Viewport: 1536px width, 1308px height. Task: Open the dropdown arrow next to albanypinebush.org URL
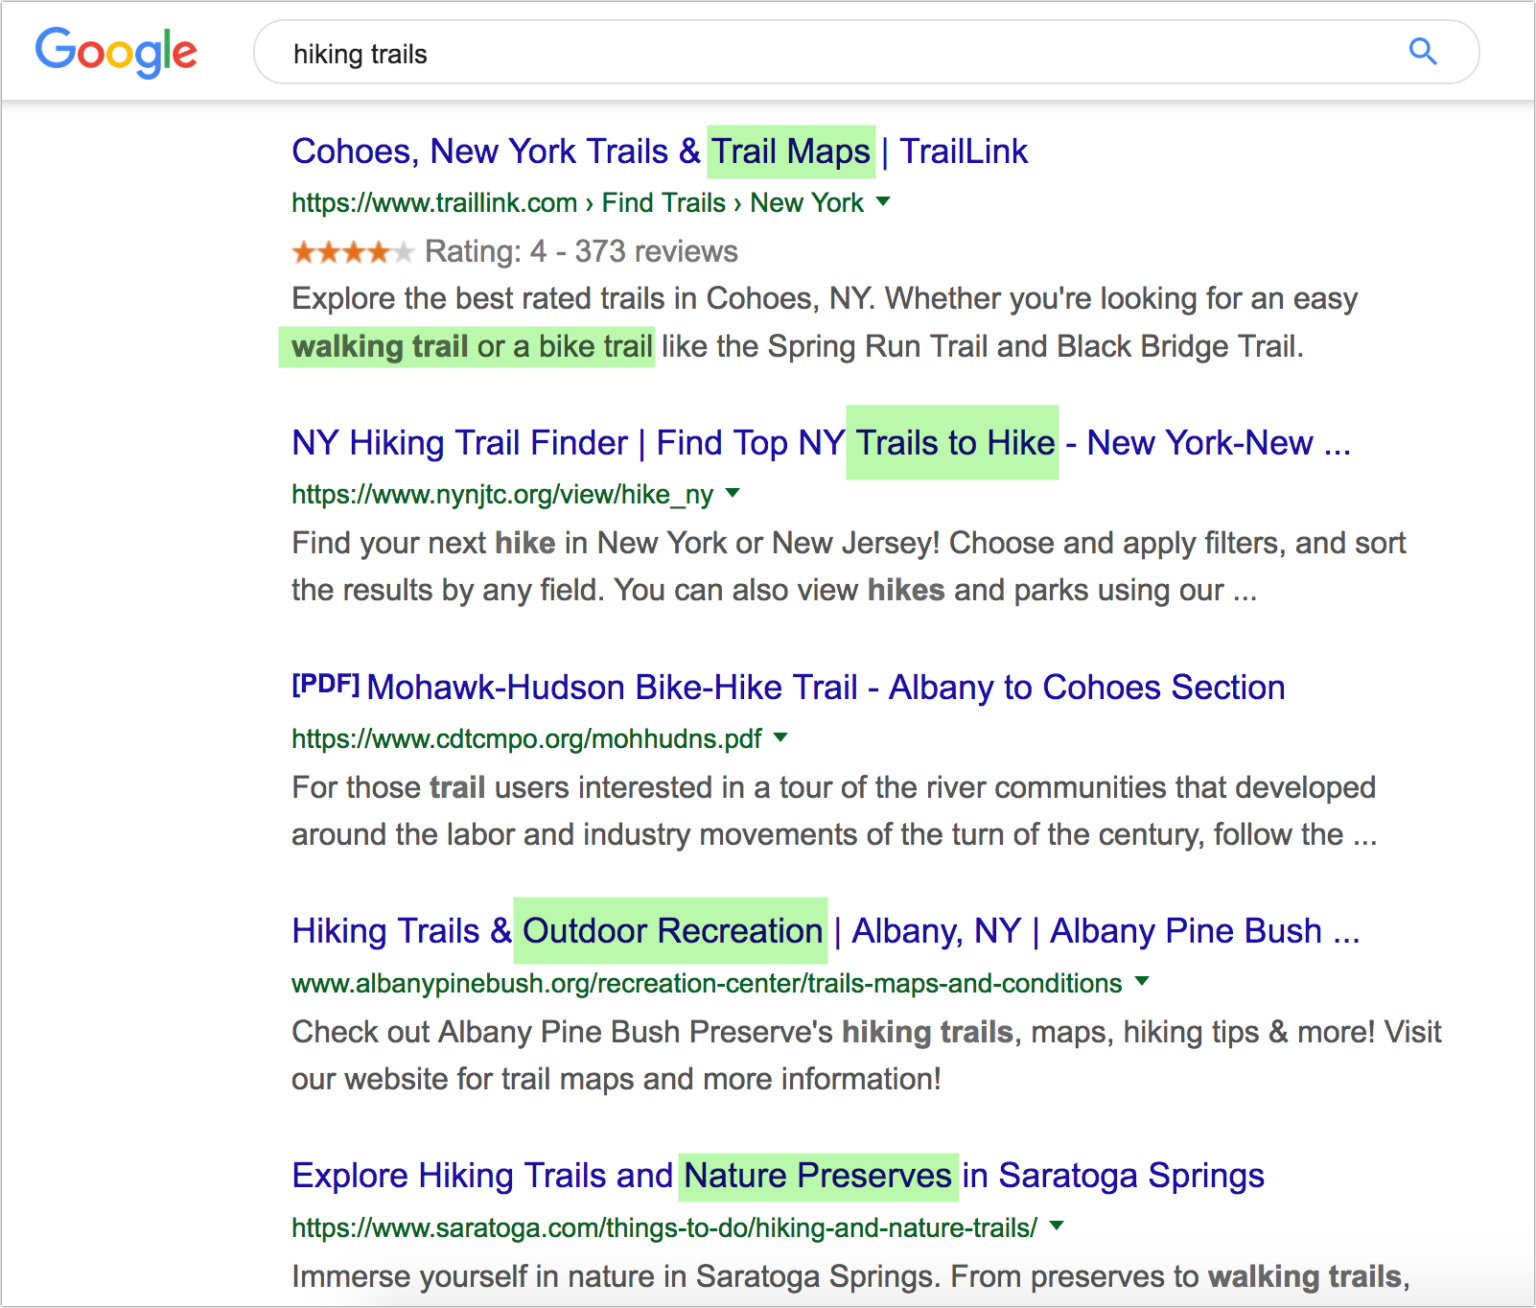click(x=1141, y=982)
